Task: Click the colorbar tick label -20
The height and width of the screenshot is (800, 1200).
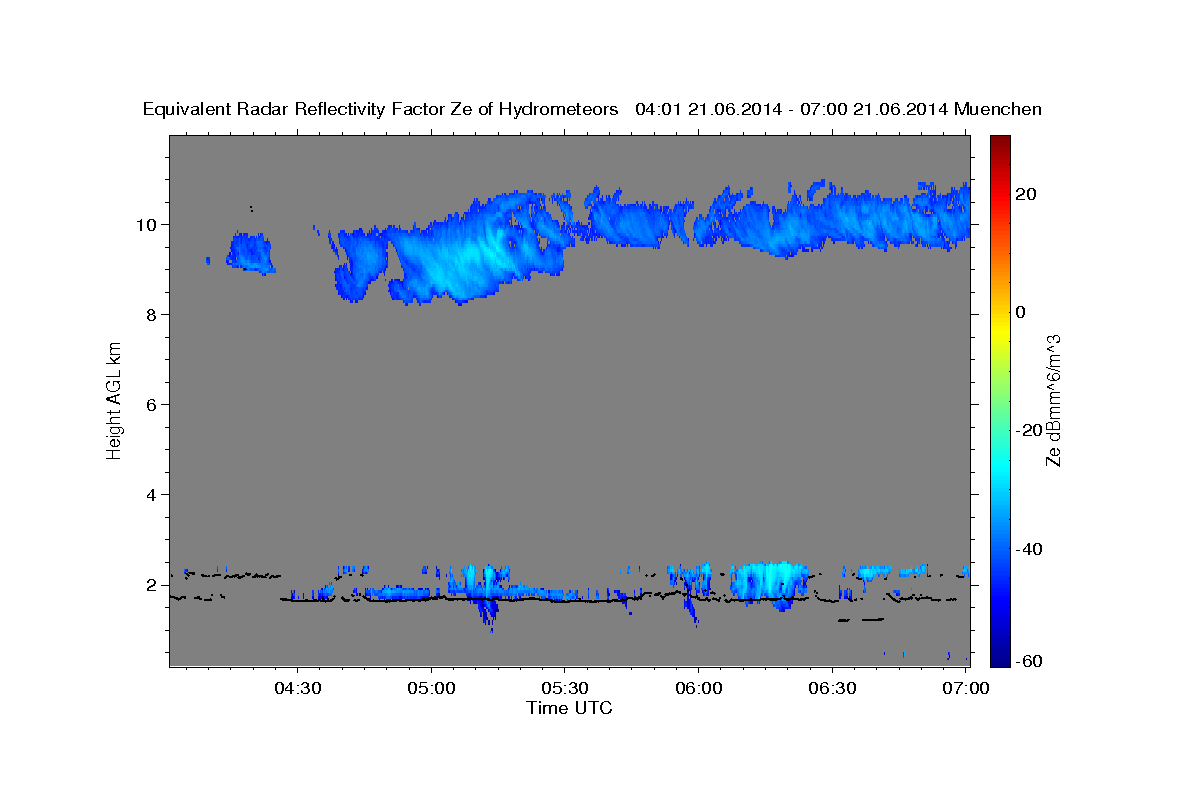Action: click(1028, 430)
